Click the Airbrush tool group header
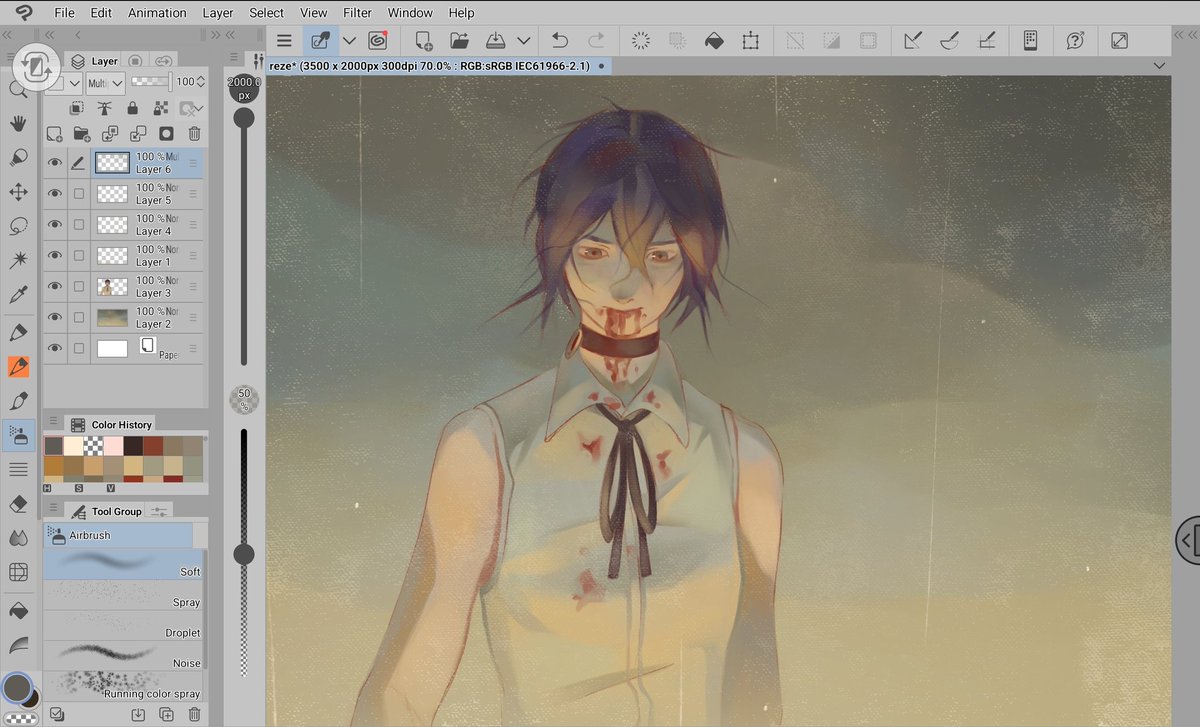 pos(117,535)
